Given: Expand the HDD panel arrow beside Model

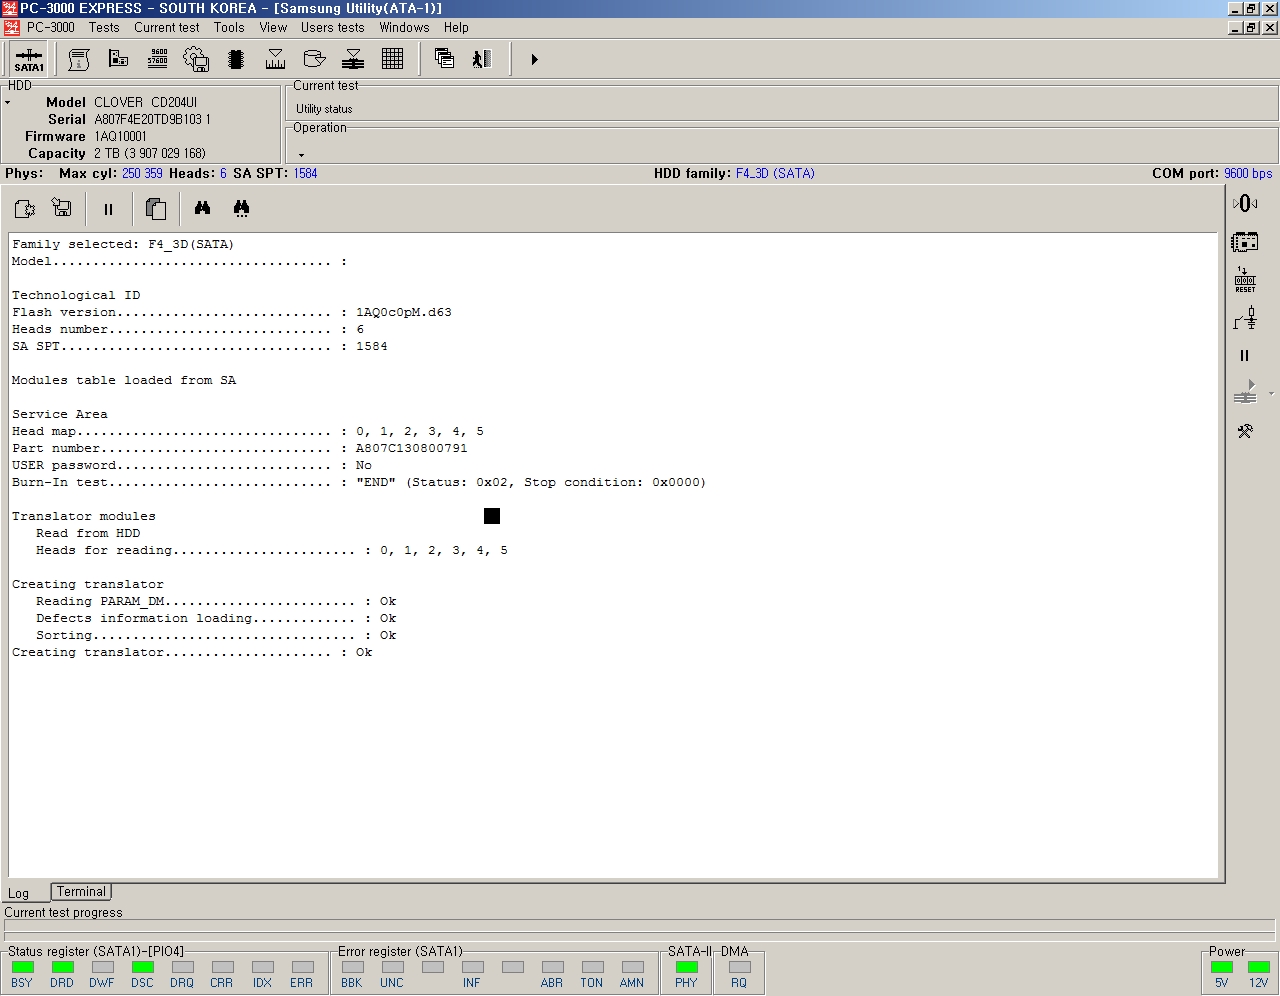Looking at the screenshot, I should click(x=7, y=103).
